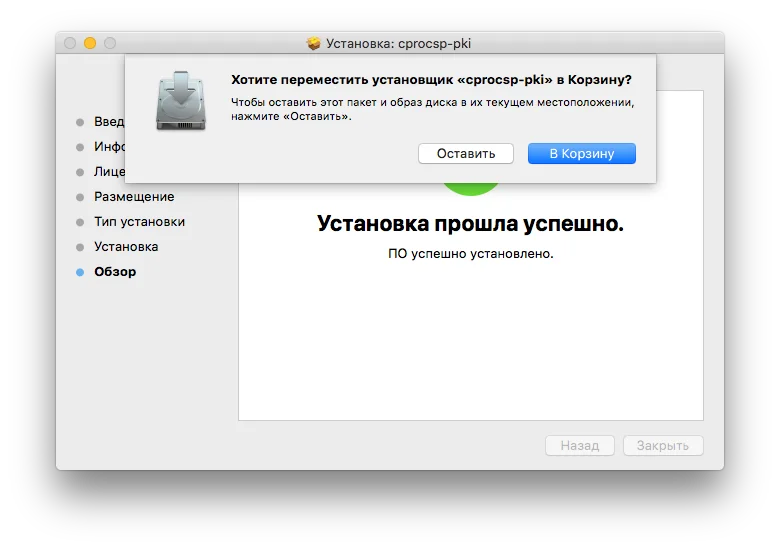
Task: Click the 'В Корзину' button
Action: [582, 154]
